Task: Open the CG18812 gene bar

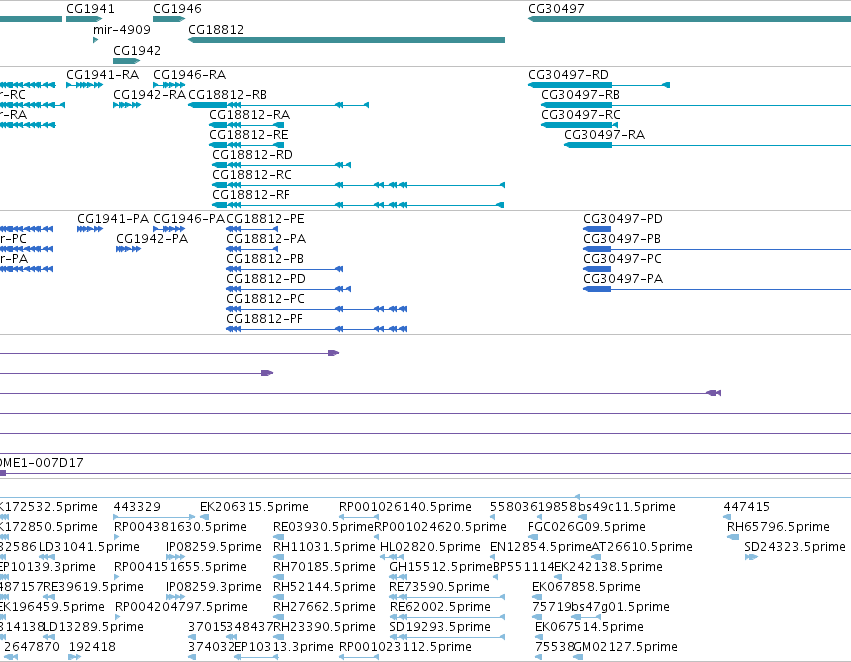Action: point(346,40)
